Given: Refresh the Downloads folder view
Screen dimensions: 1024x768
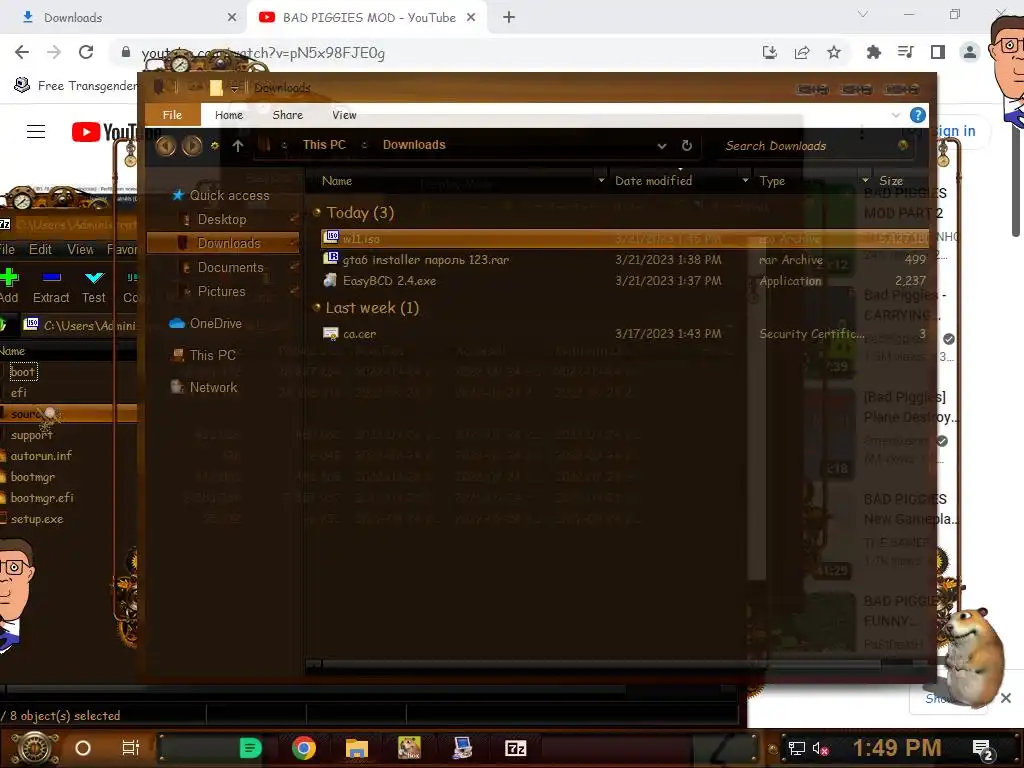Looking at the screenshot, I should 686,146.
